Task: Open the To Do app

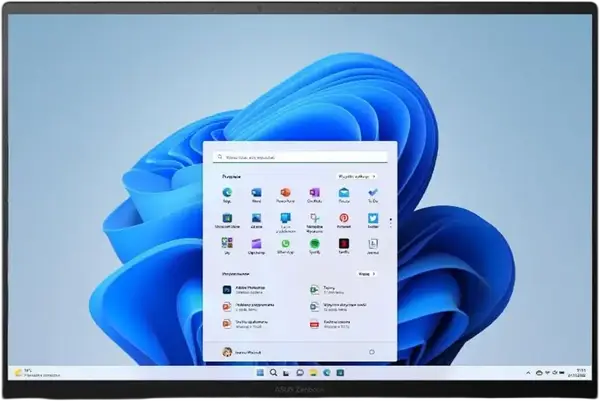Action: (x=372, y=193)
